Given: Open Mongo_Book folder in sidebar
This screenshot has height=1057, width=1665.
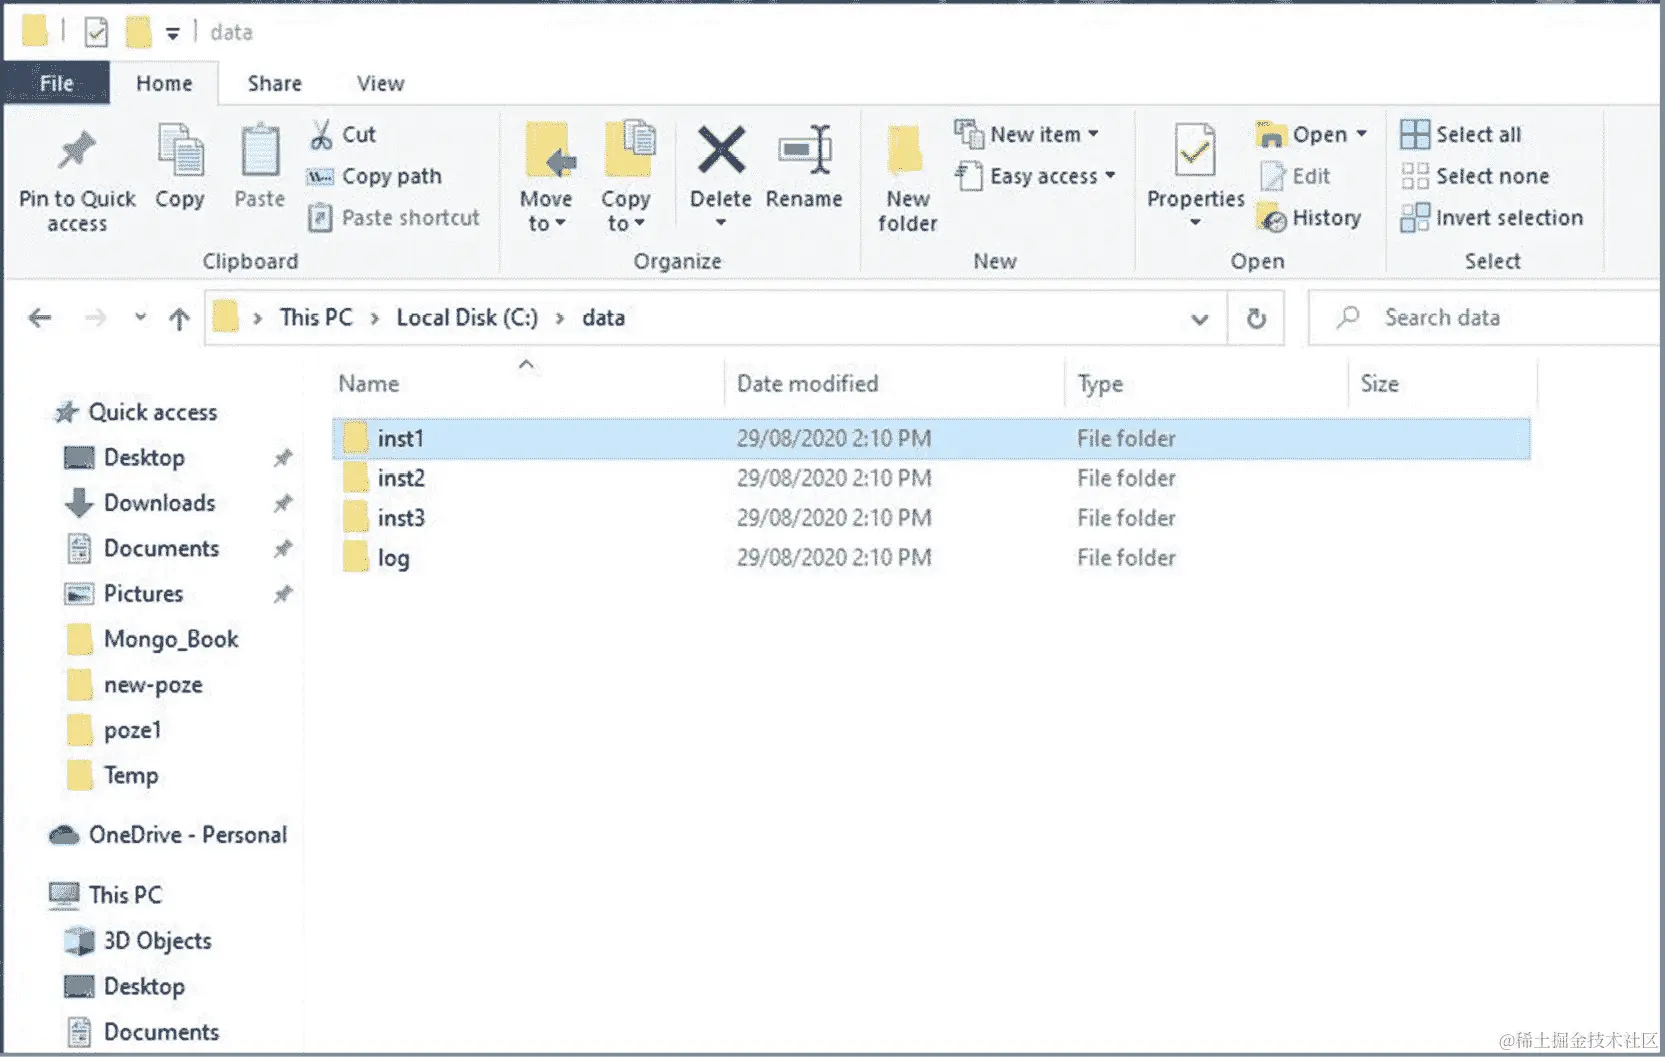Looking at the screenshot, I should pyautogui.click(x=171, y=640).
